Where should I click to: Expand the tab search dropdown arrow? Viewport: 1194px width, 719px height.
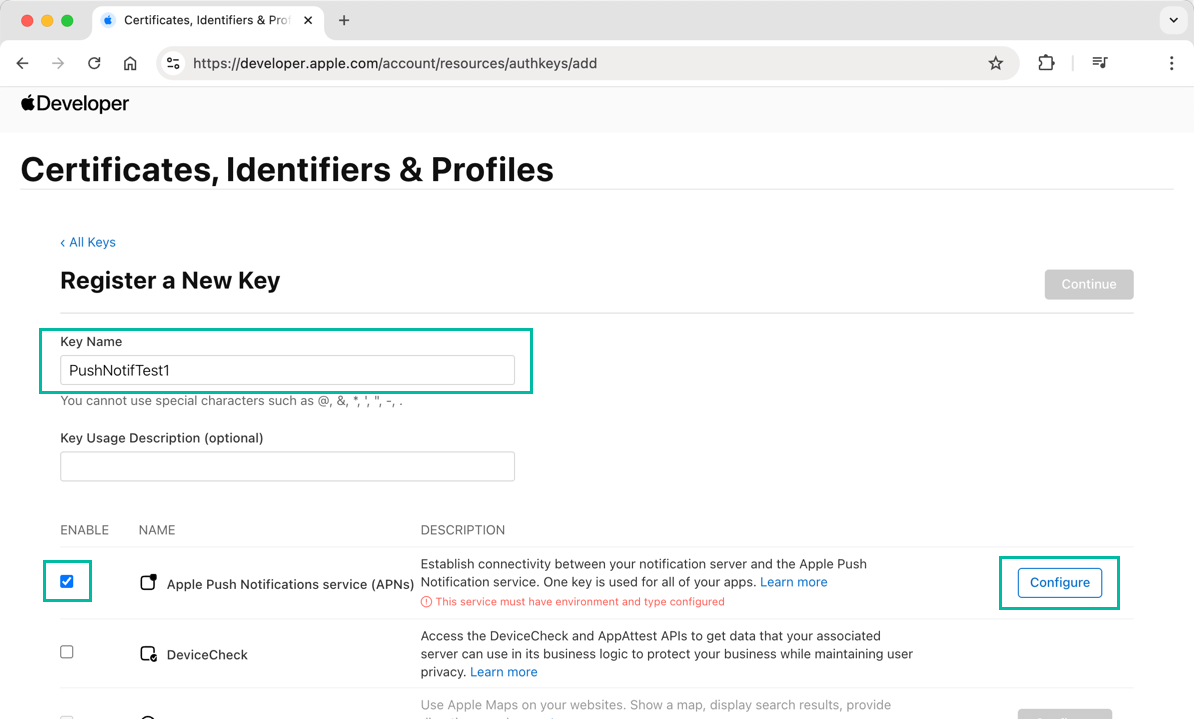coord(1173,20)
